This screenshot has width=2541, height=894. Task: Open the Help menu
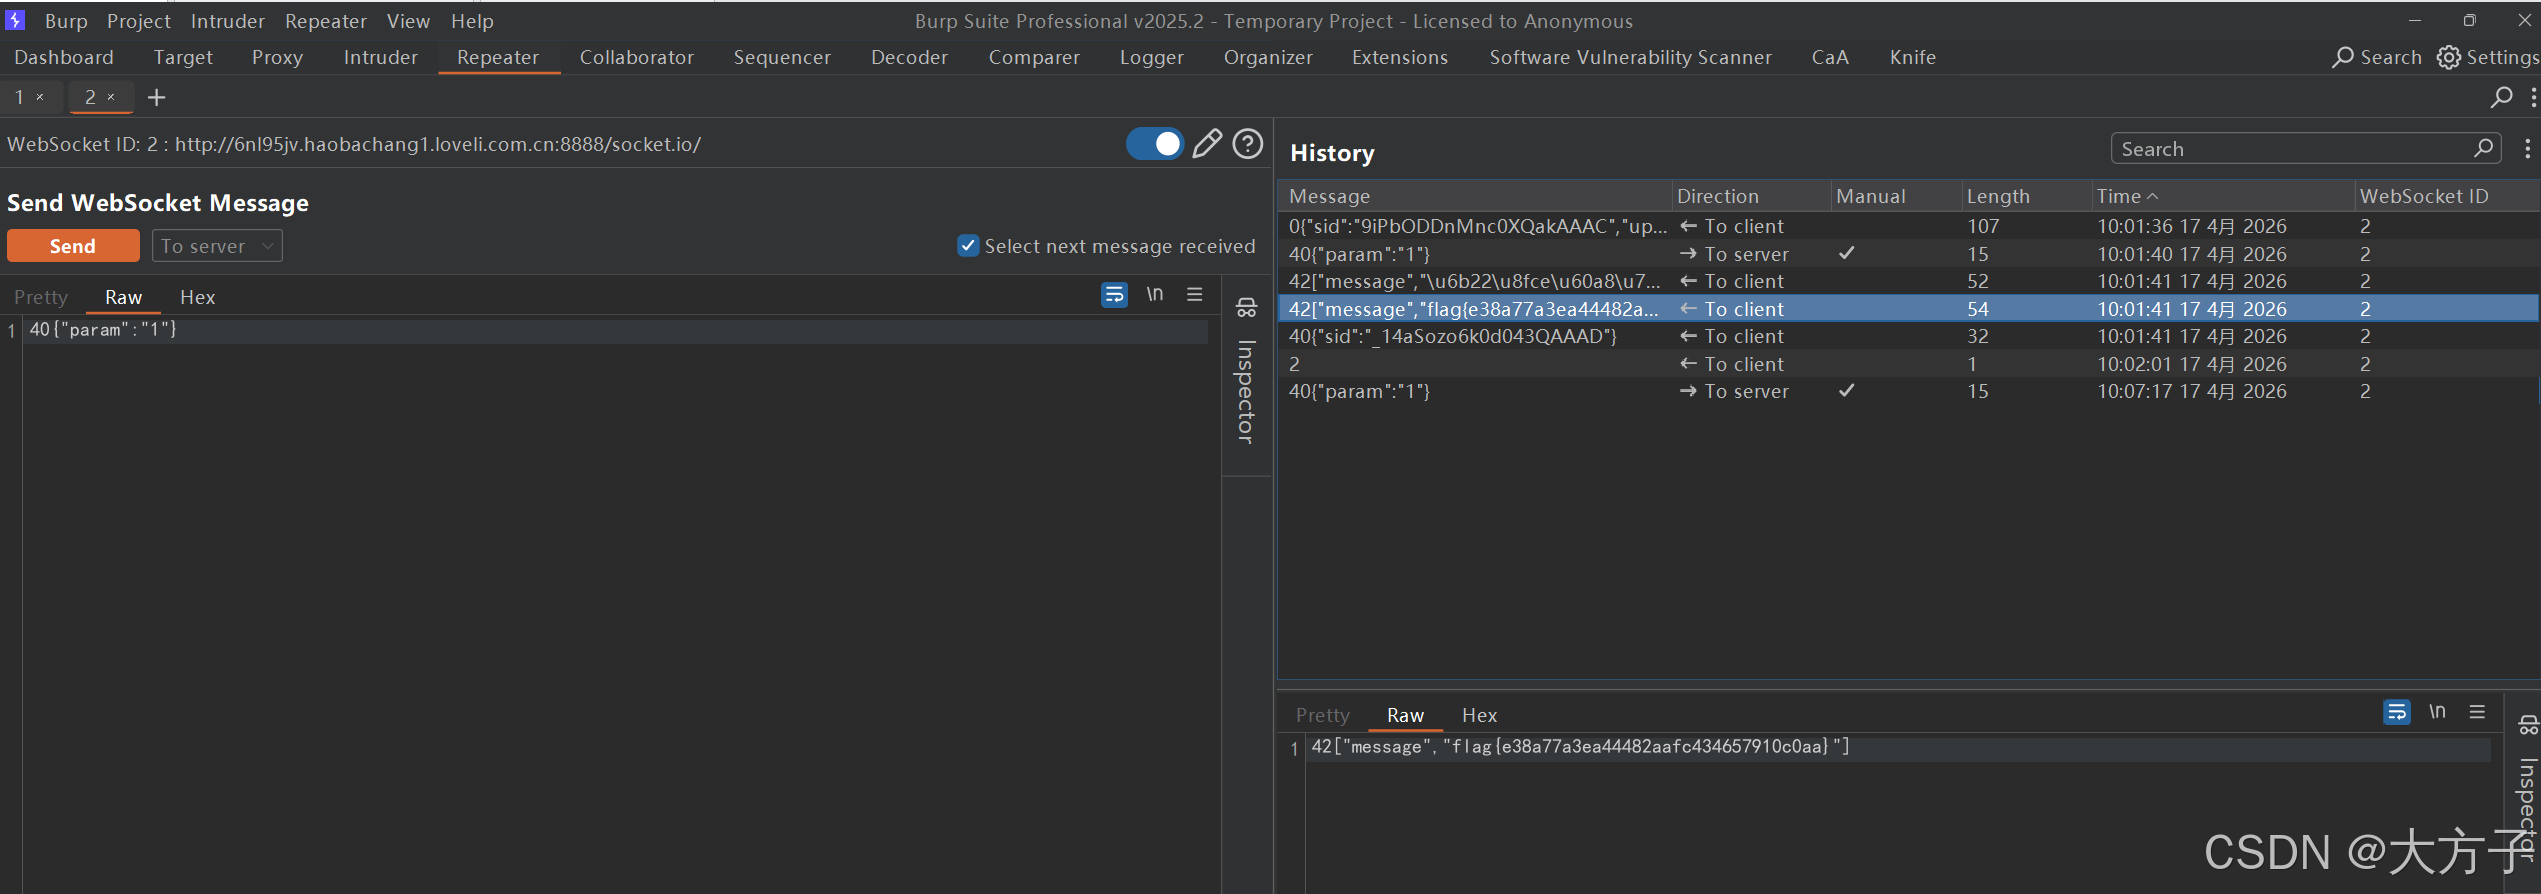click(472, 21)
